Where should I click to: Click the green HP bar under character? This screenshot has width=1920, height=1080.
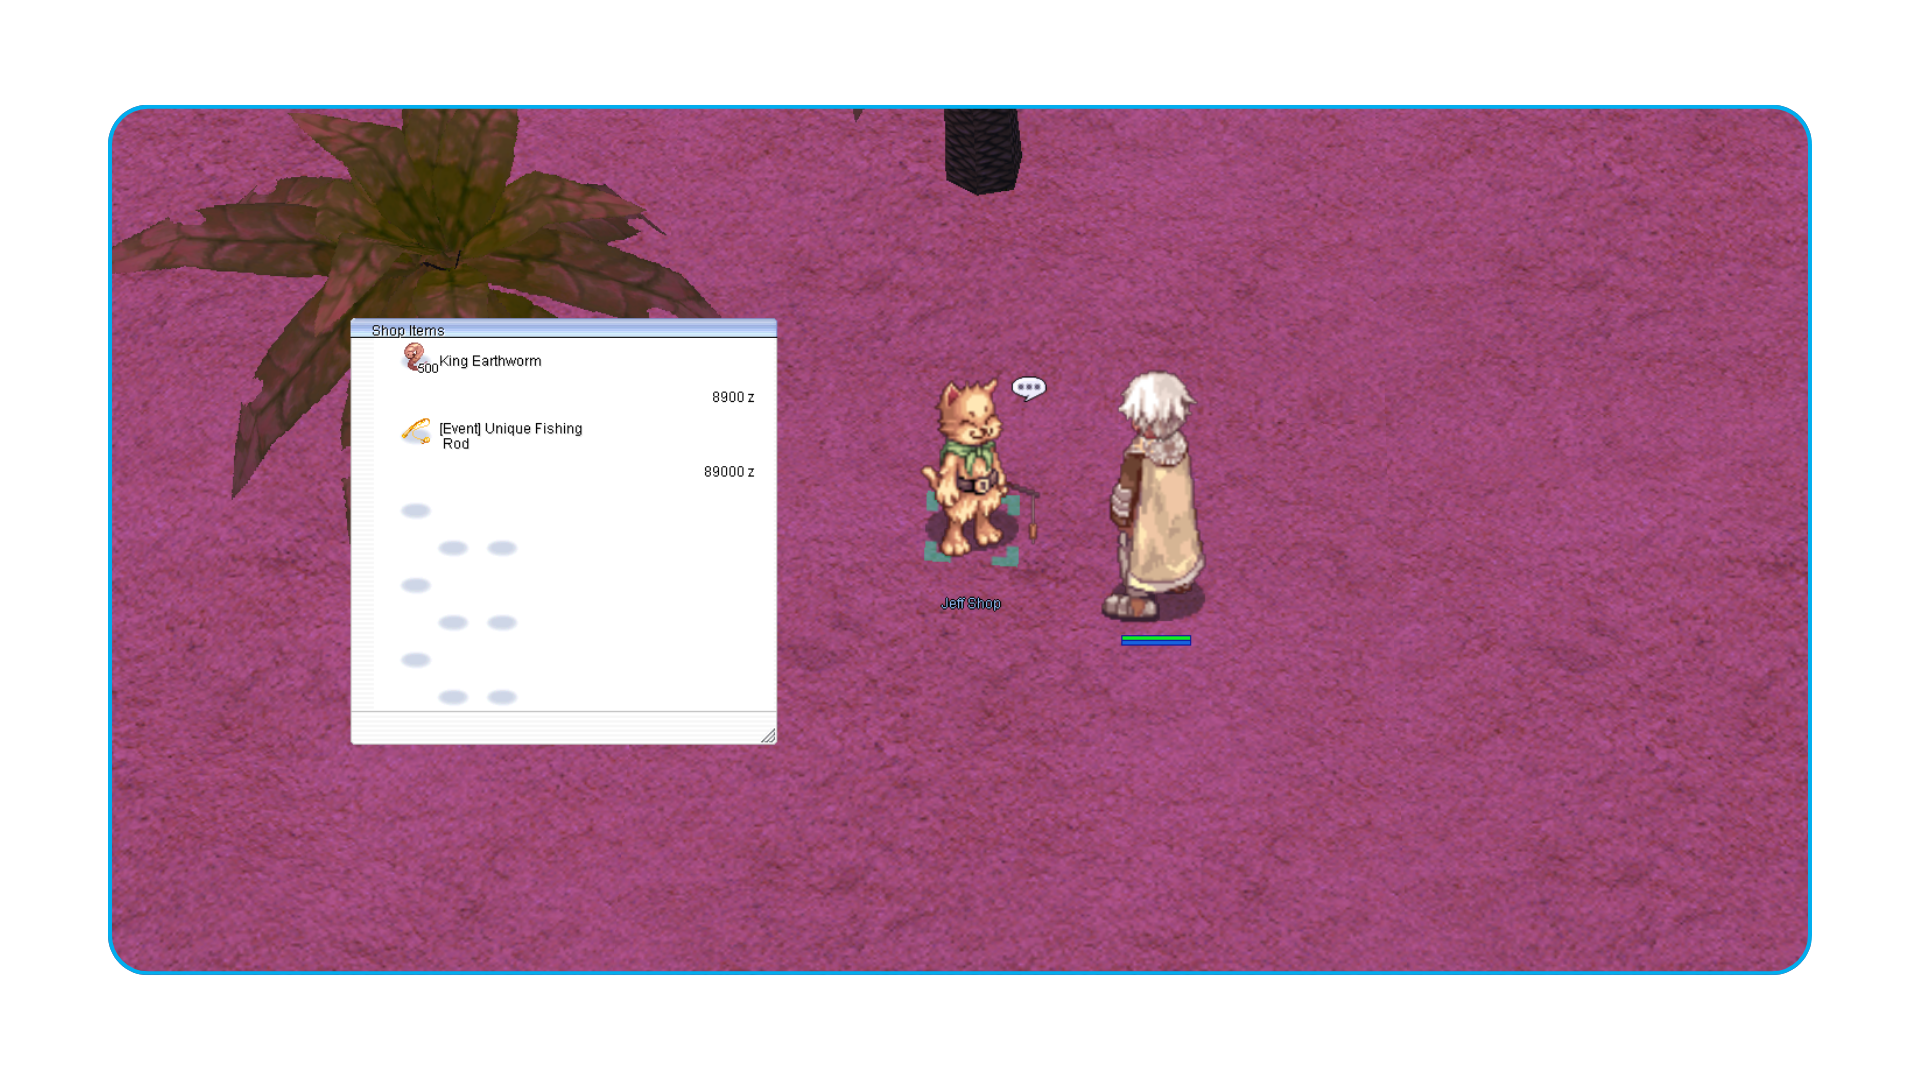click(x=1156, y=638)
